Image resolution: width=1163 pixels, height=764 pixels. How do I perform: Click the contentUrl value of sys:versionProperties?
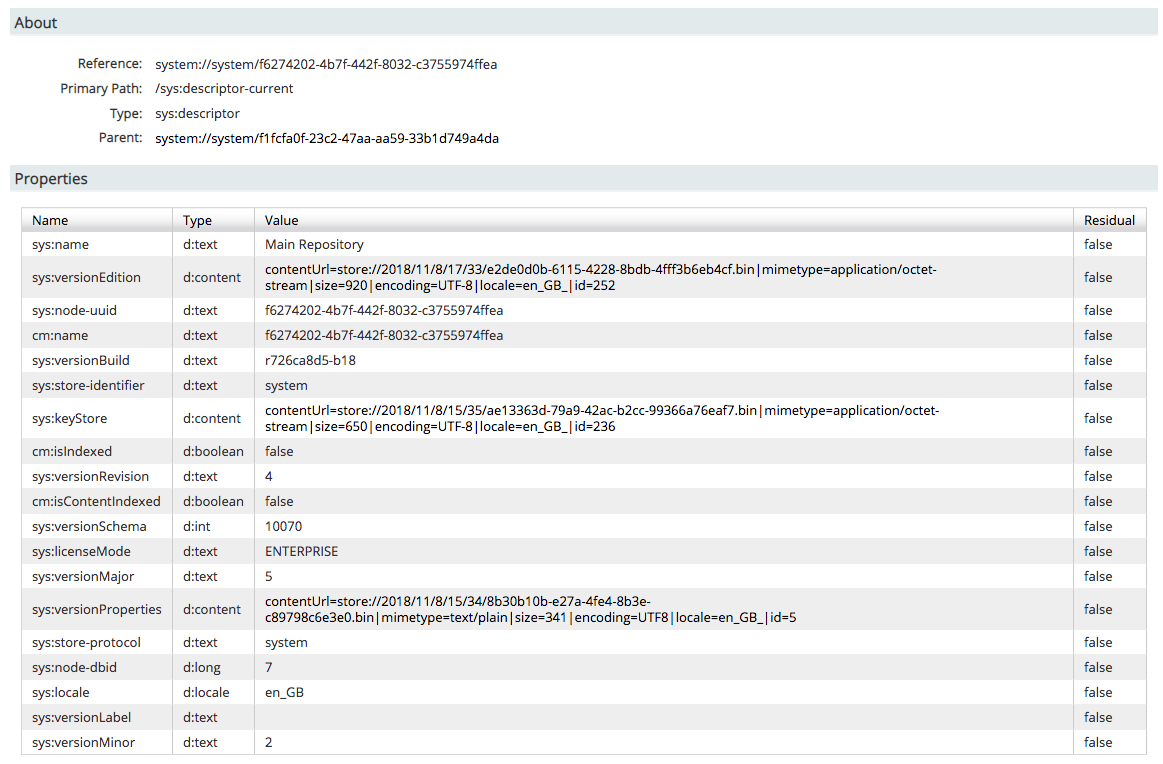click(530, 610)
